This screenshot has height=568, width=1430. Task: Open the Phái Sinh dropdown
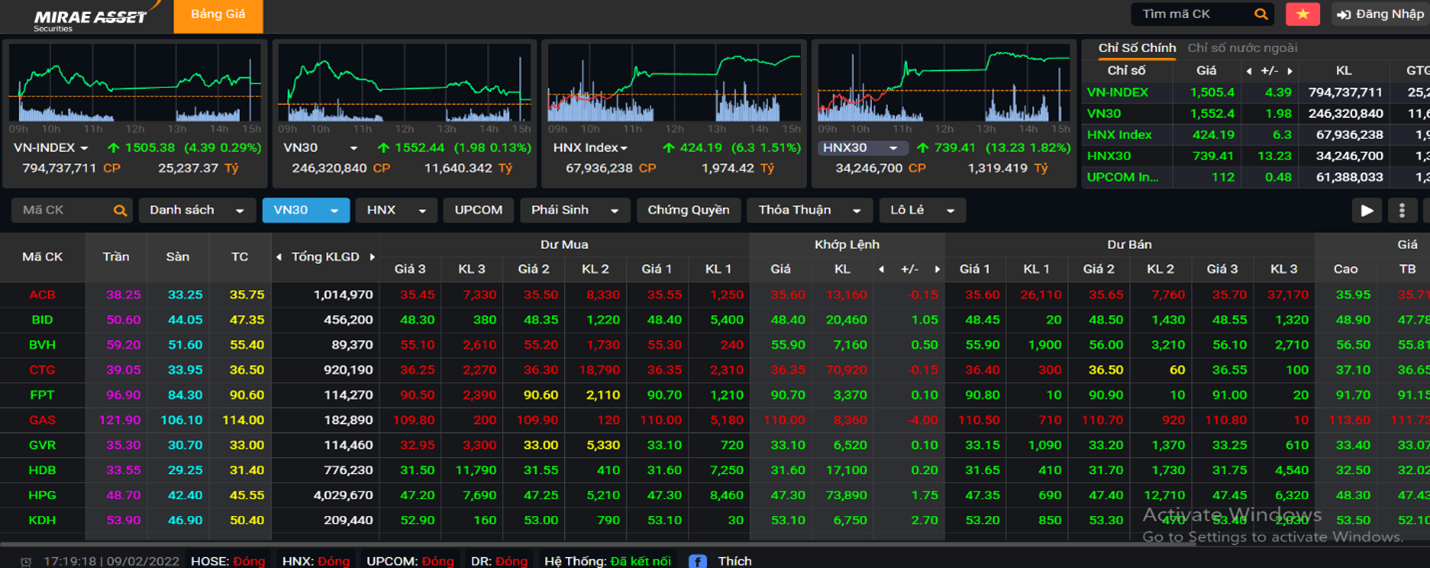[x=575, y=210]
